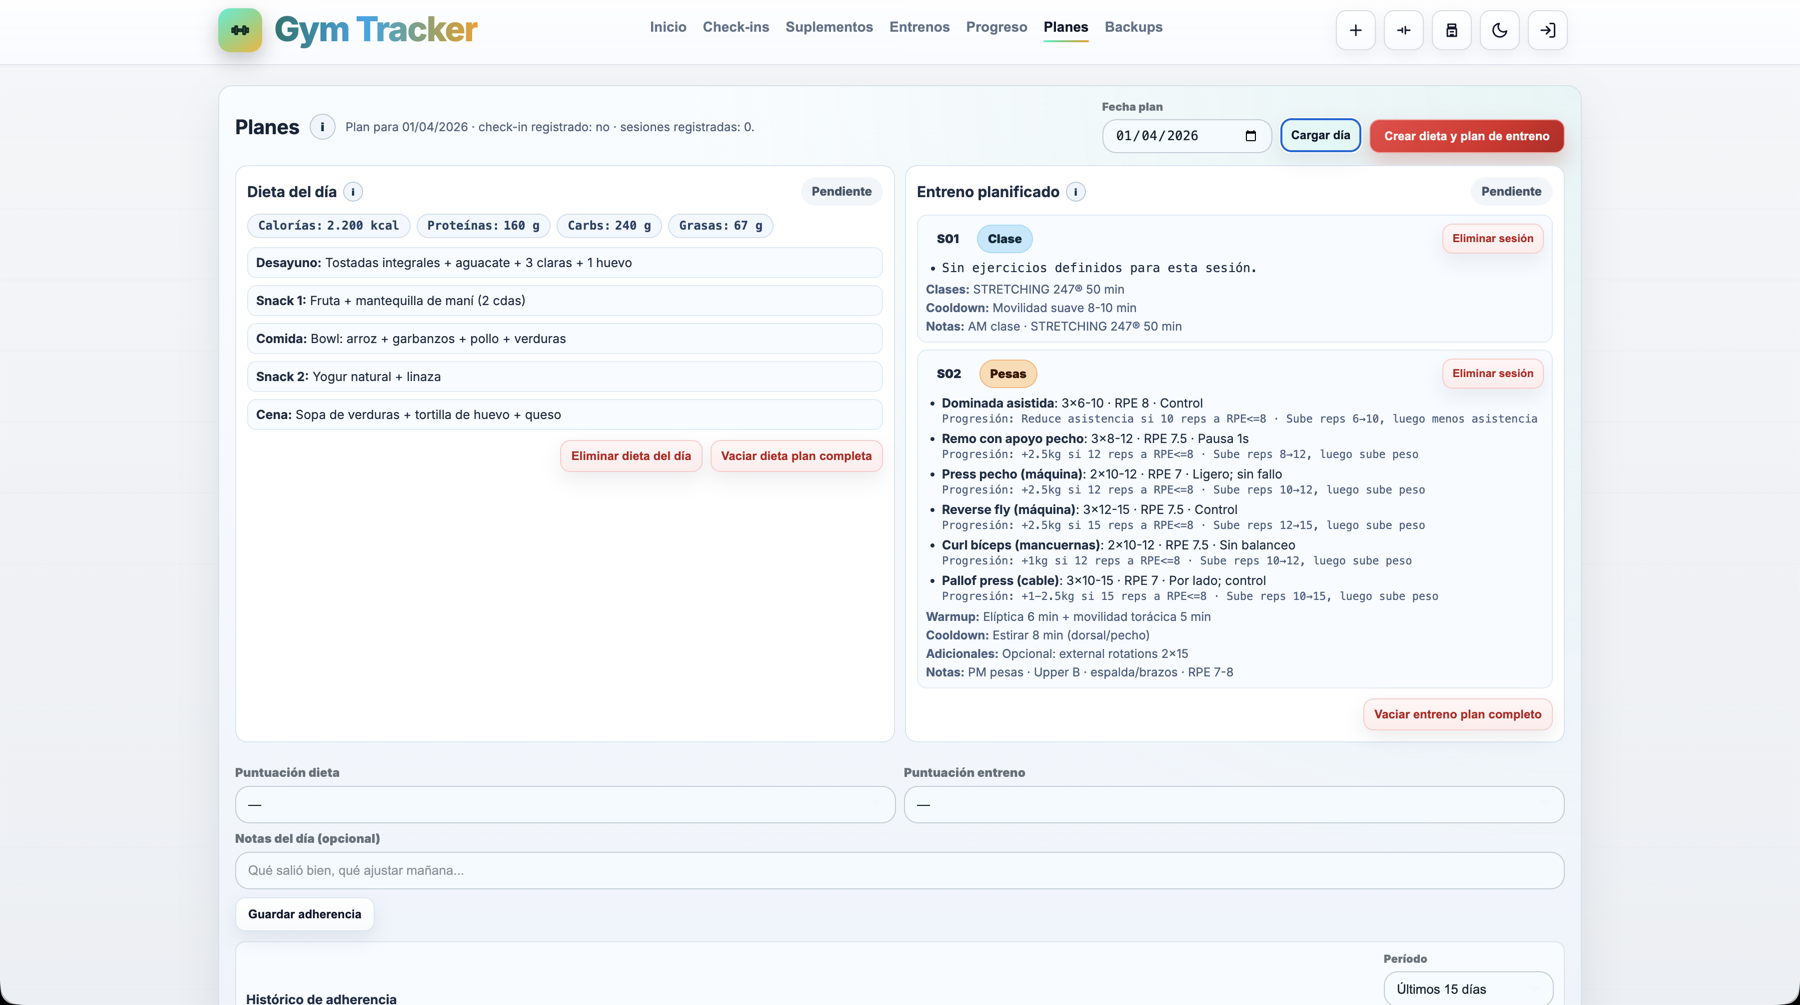The height and width of the screenshot is (1005, 1800).
Task: Click Guardar adherencia
Action: pyautogui.click(x=304, y=913)
